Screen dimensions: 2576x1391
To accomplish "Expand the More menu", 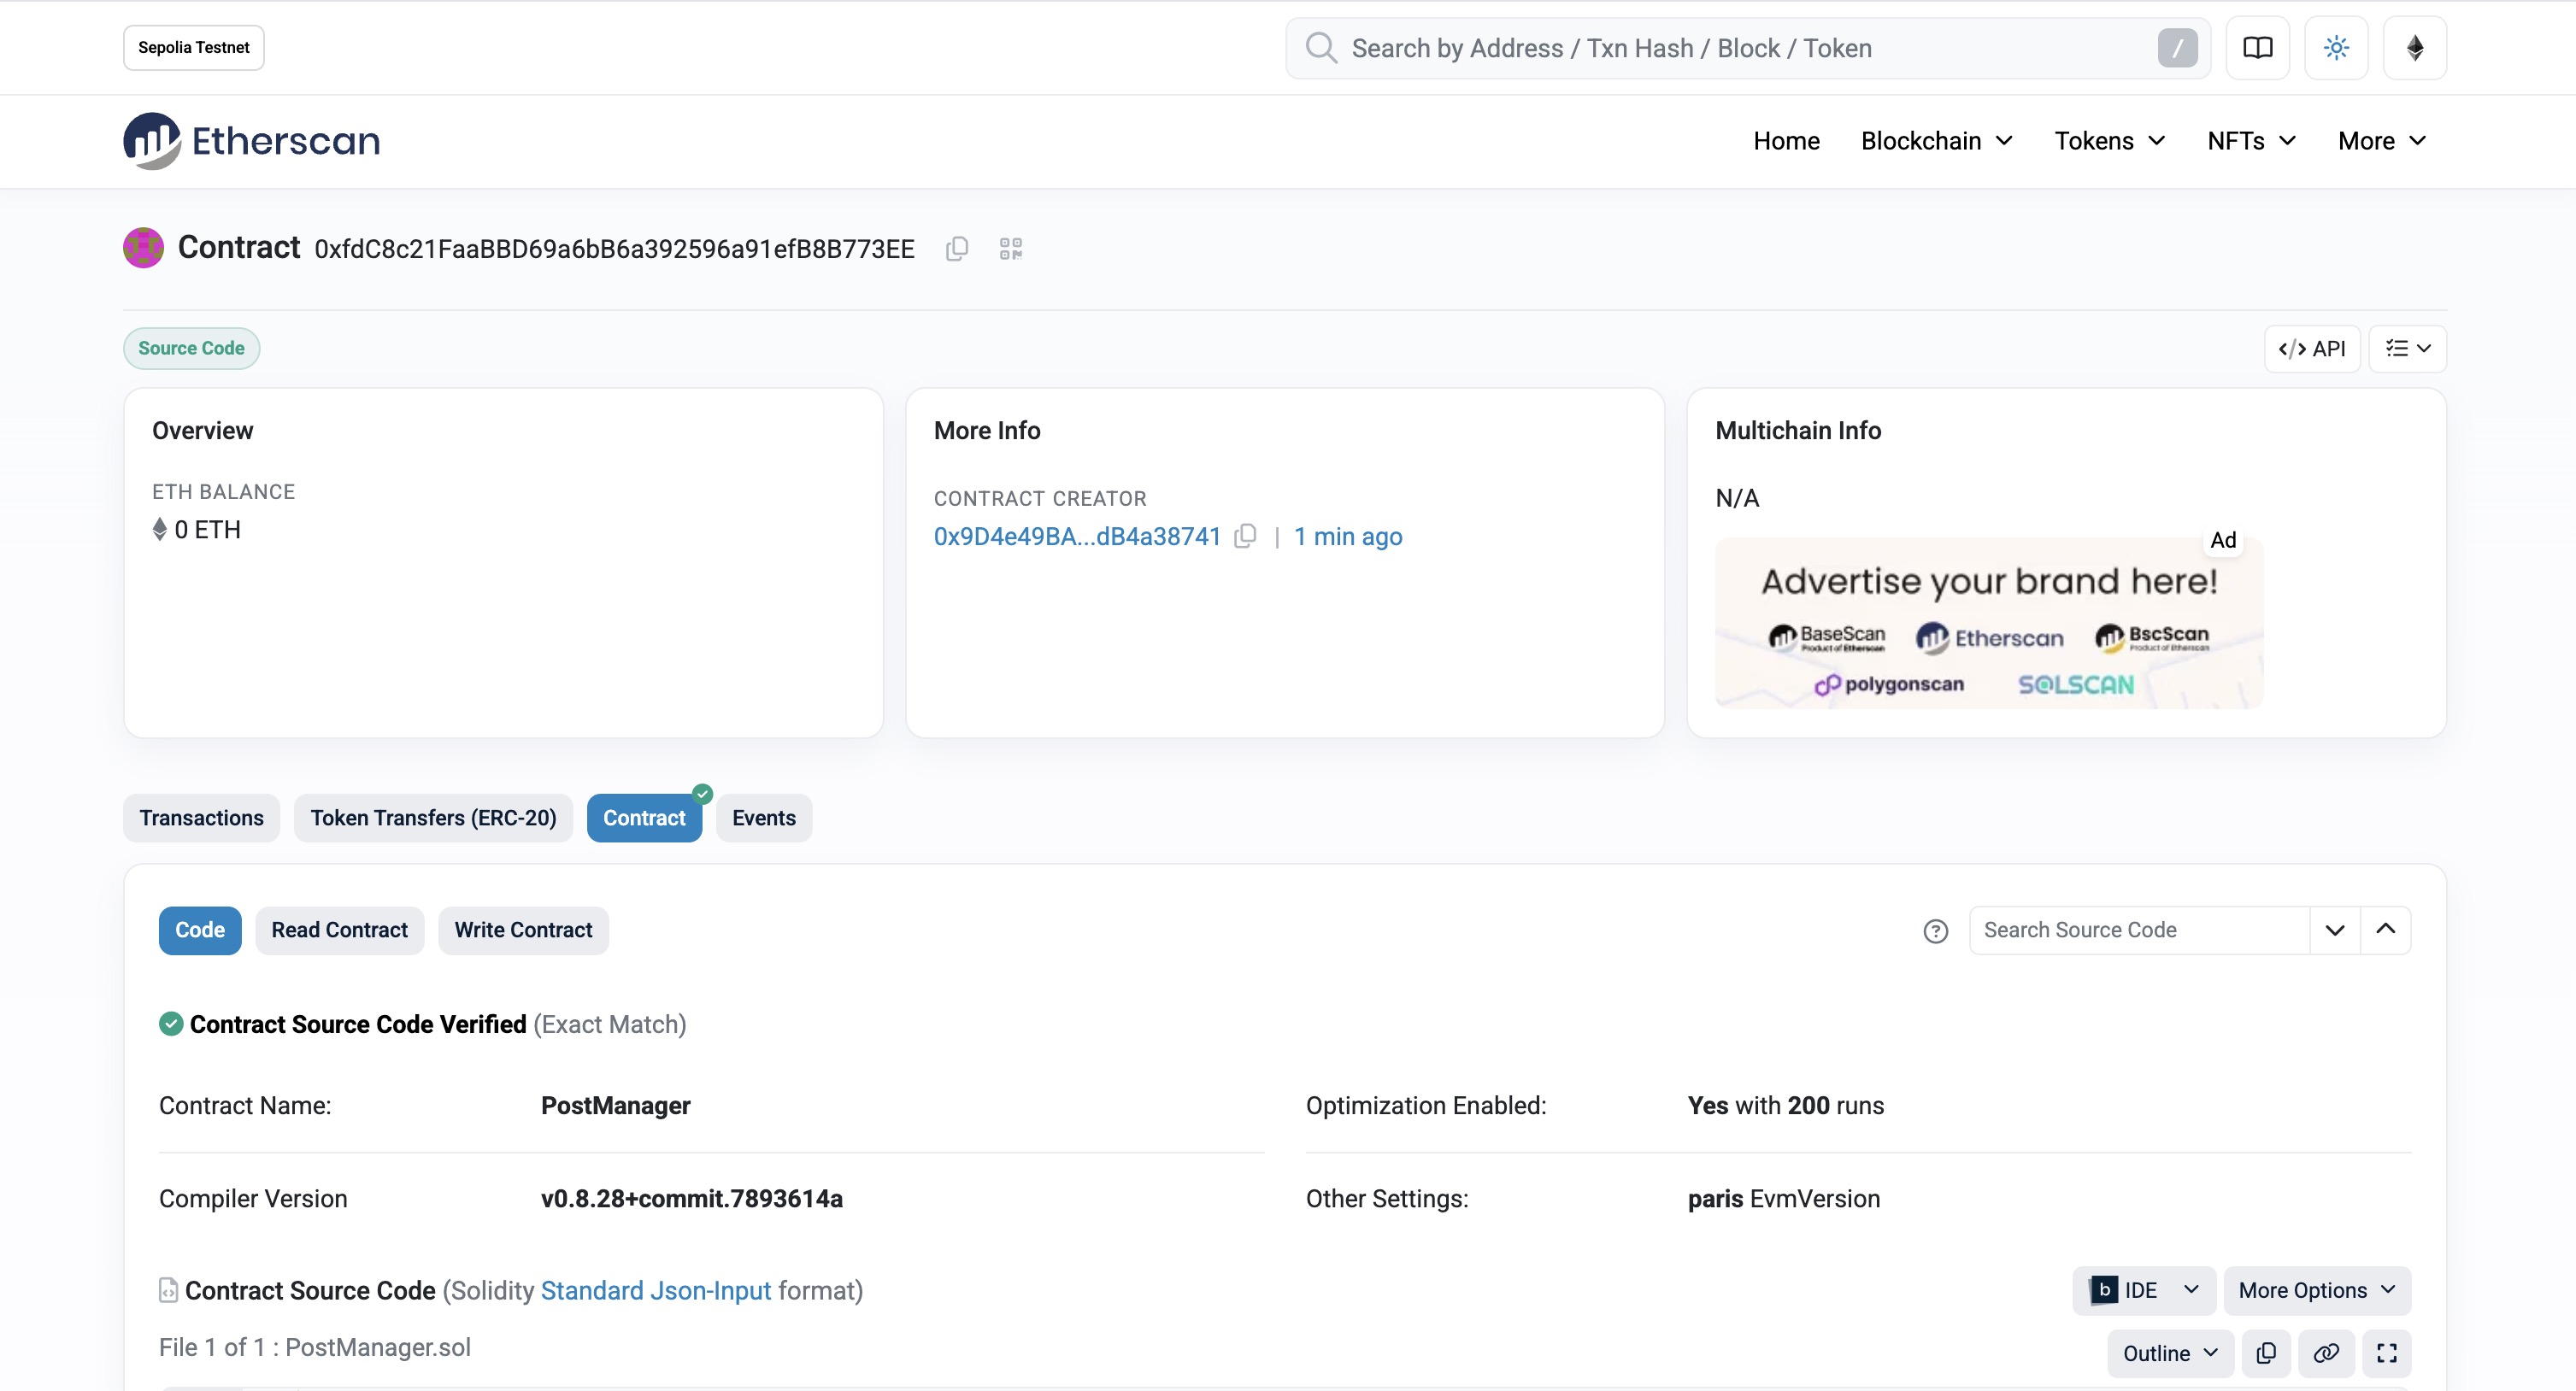I will (x=2382, y=141).
